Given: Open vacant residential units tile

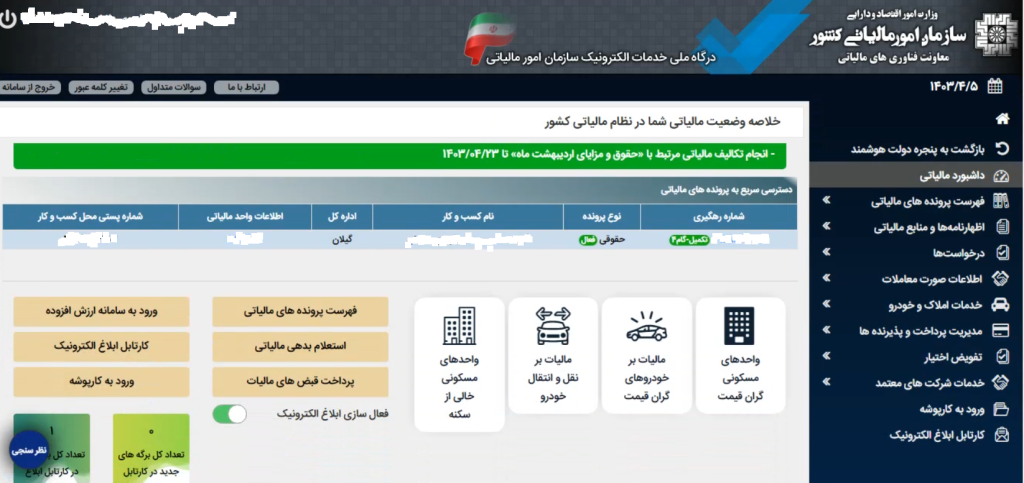Looking at the screenshot, I should [x=459, y=364].
